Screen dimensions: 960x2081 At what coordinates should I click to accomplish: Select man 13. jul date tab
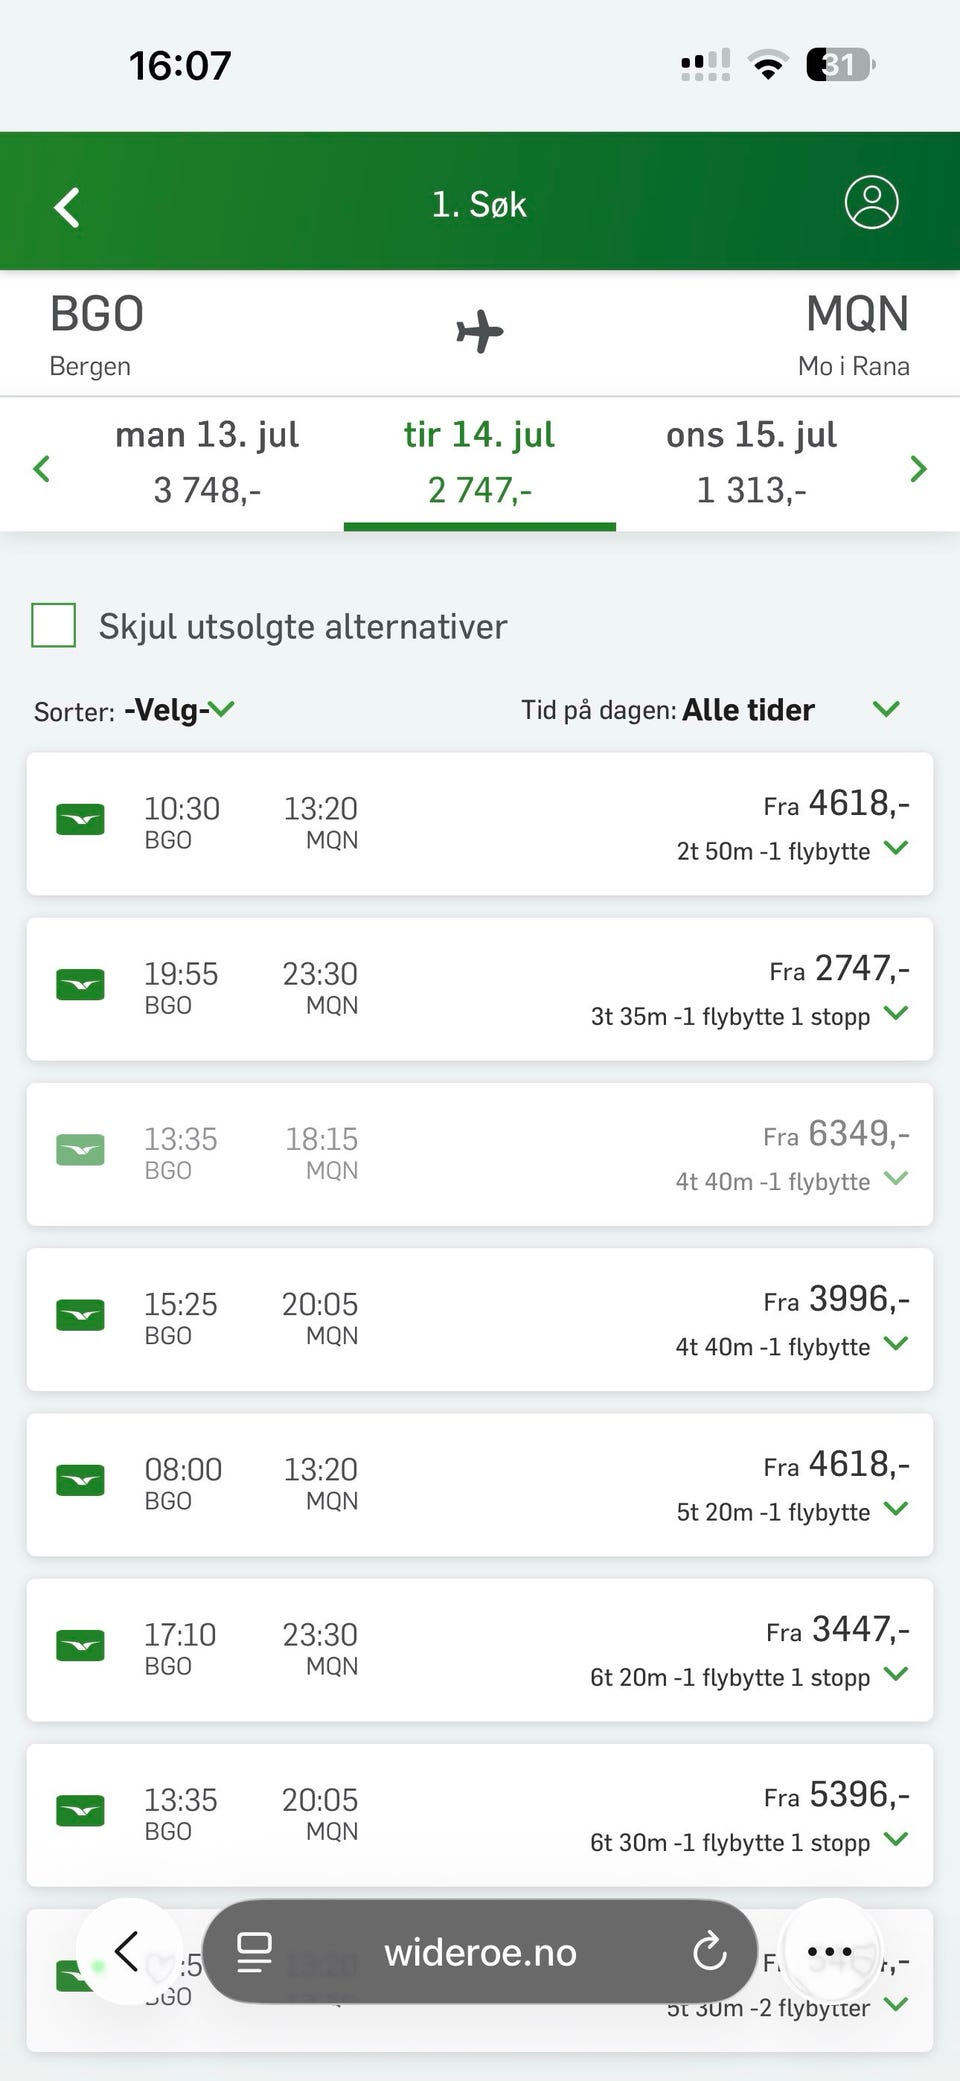point(207,462)
